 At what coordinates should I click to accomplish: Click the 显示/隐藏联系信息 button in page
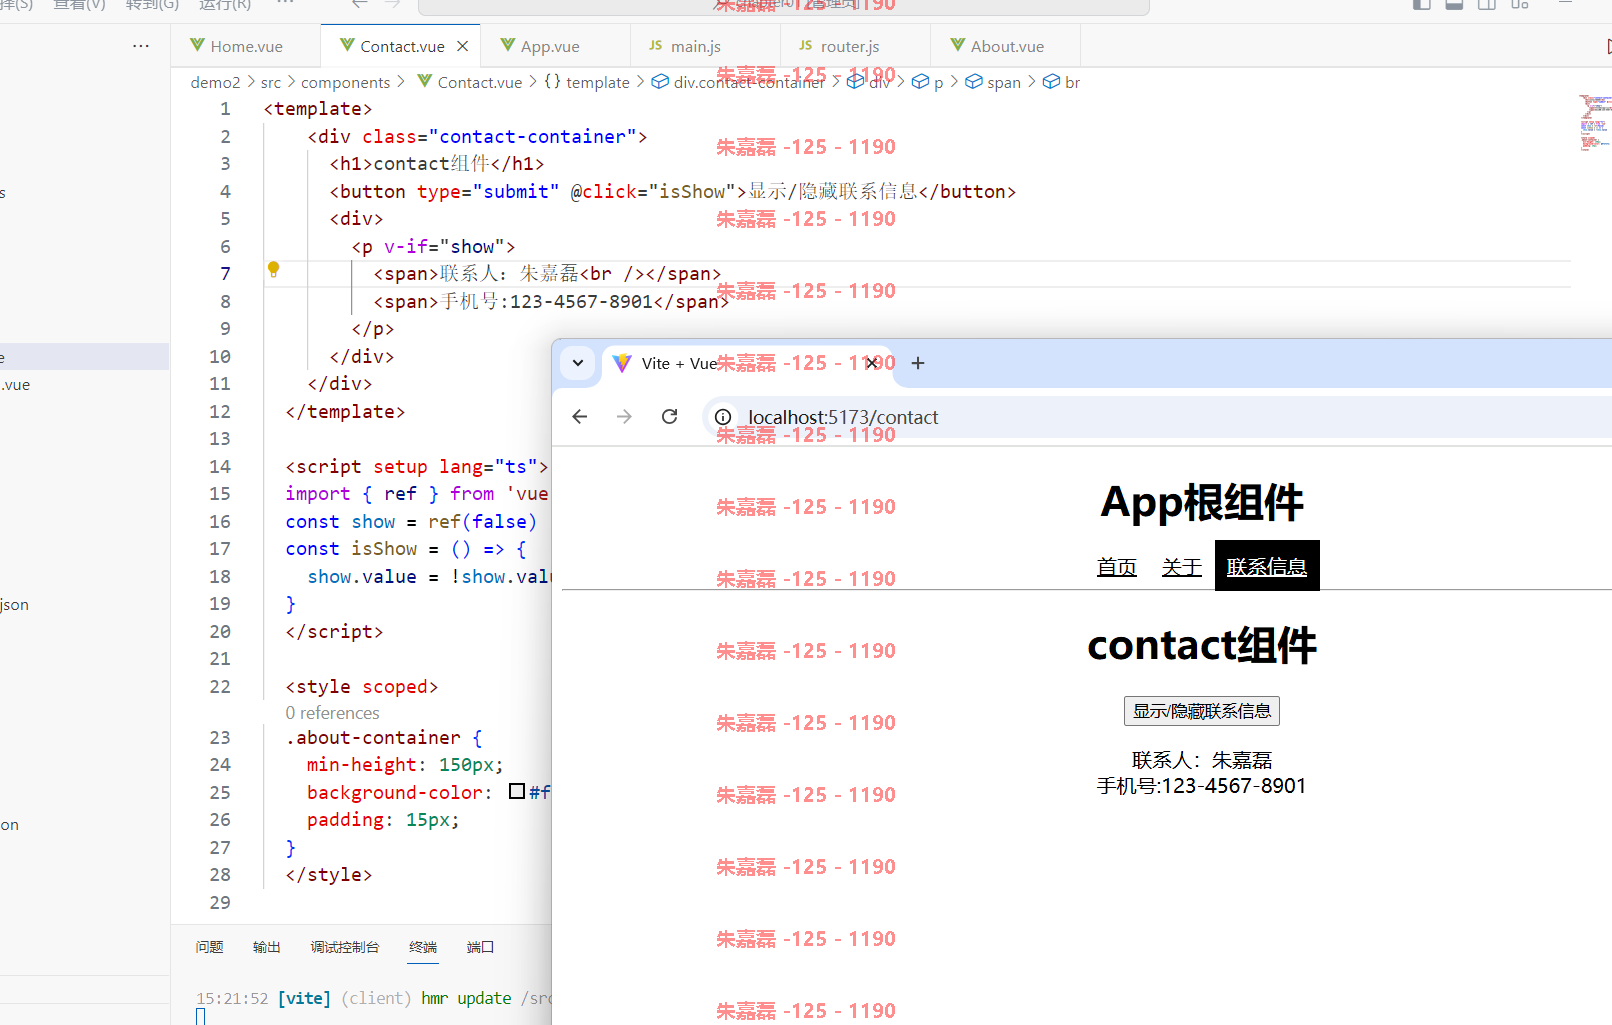pyautogui.click(x=1202, y=711)
